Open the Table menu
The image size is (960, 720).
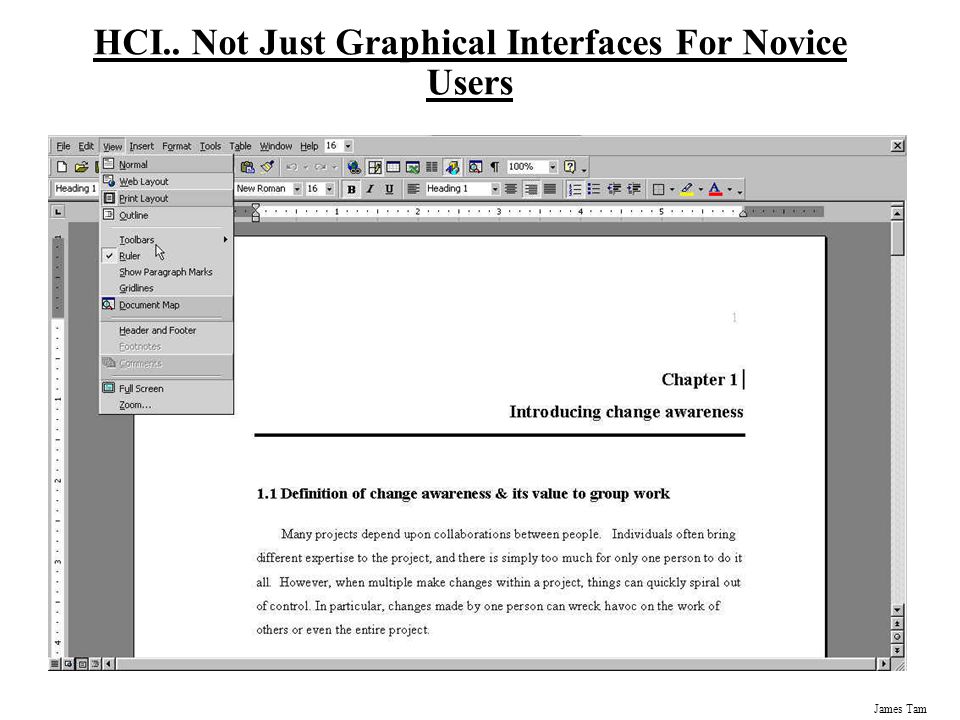[240, 146]
